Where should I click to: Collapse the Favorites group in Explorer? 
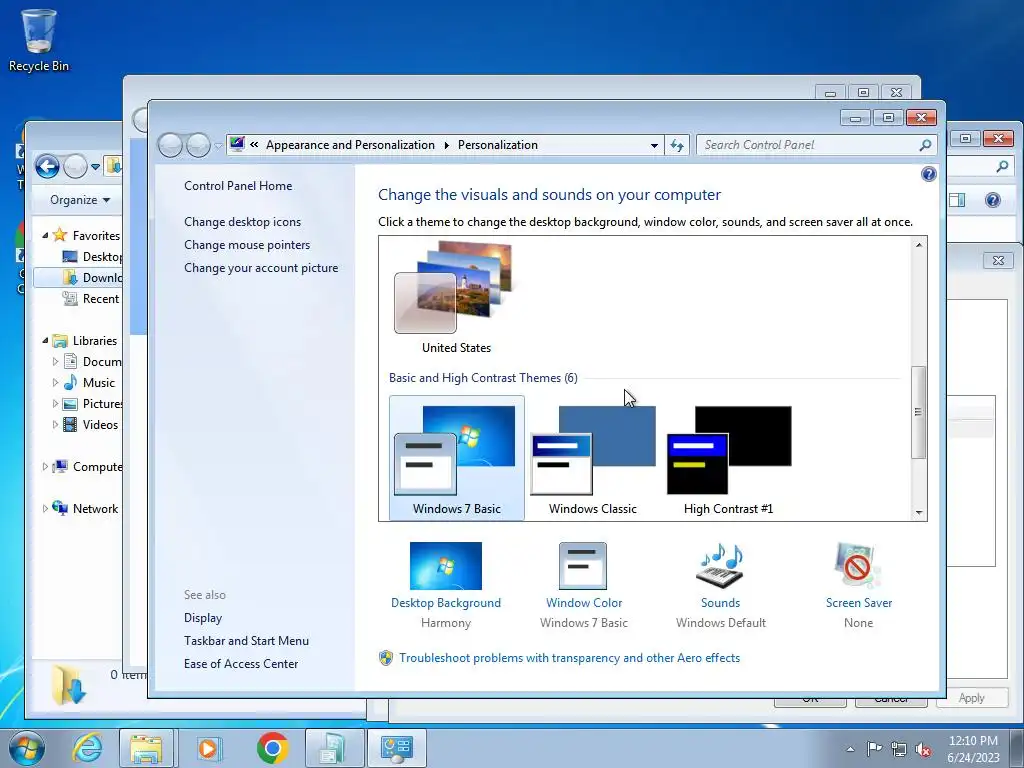[x=45, y=235]
